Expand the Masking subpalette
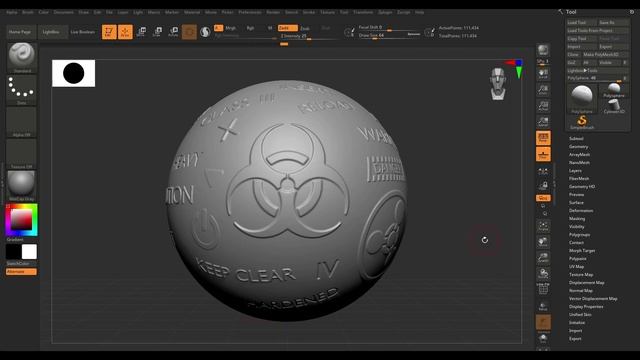This screenshot has height=360, width=640. [577, 218]
